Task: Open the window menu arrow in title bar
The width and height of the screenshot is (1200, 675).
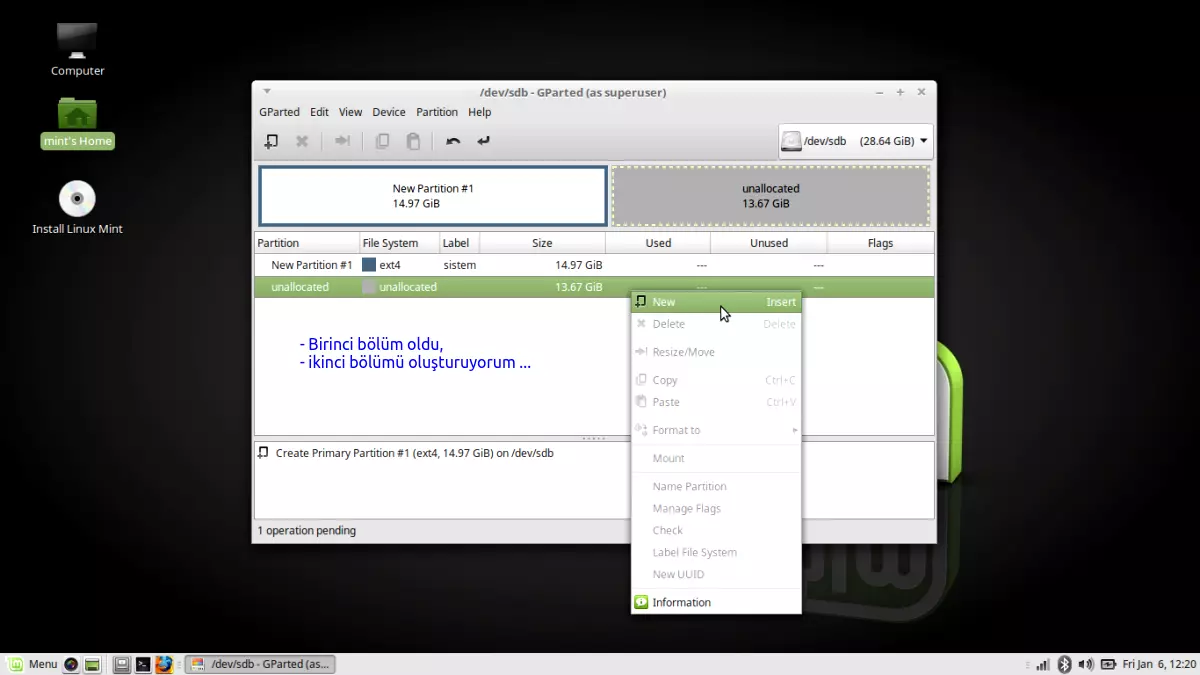Action: point(267,92)
